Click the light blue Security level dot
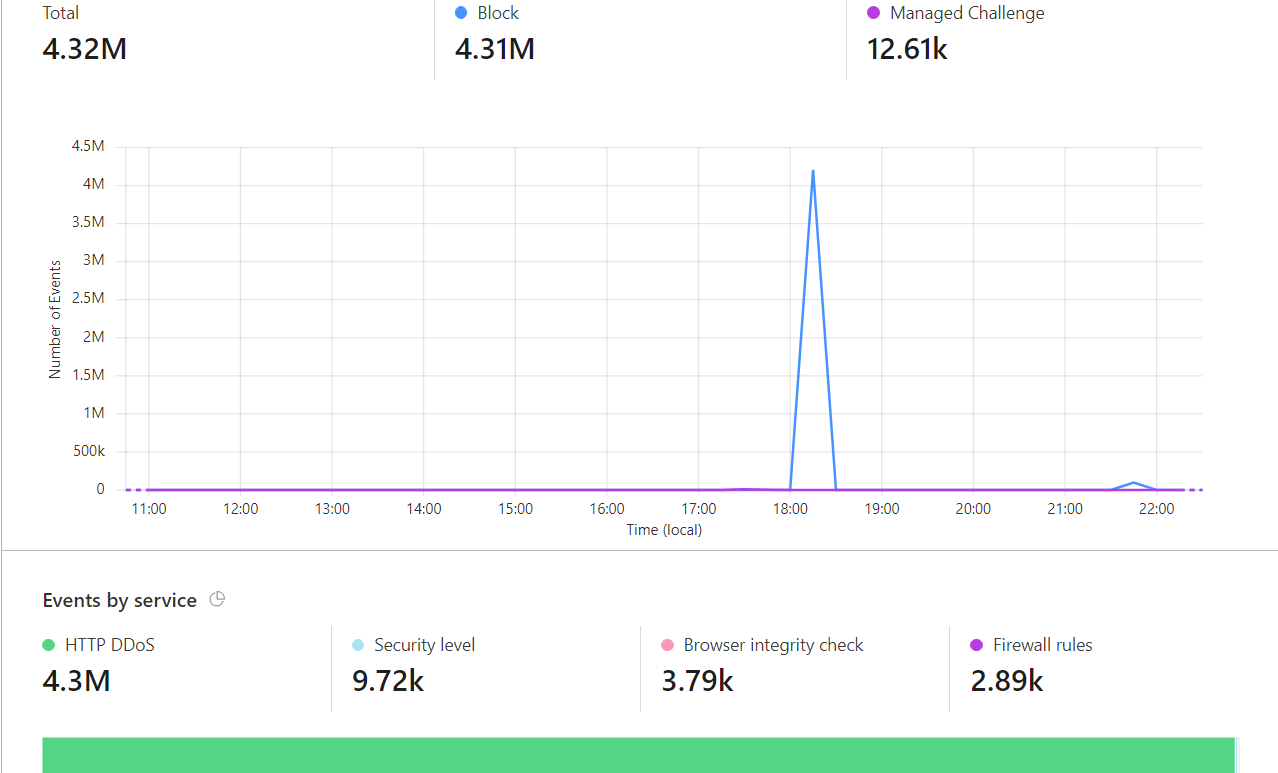Screen dimensions: 1278x773 (x=358, y=645)
